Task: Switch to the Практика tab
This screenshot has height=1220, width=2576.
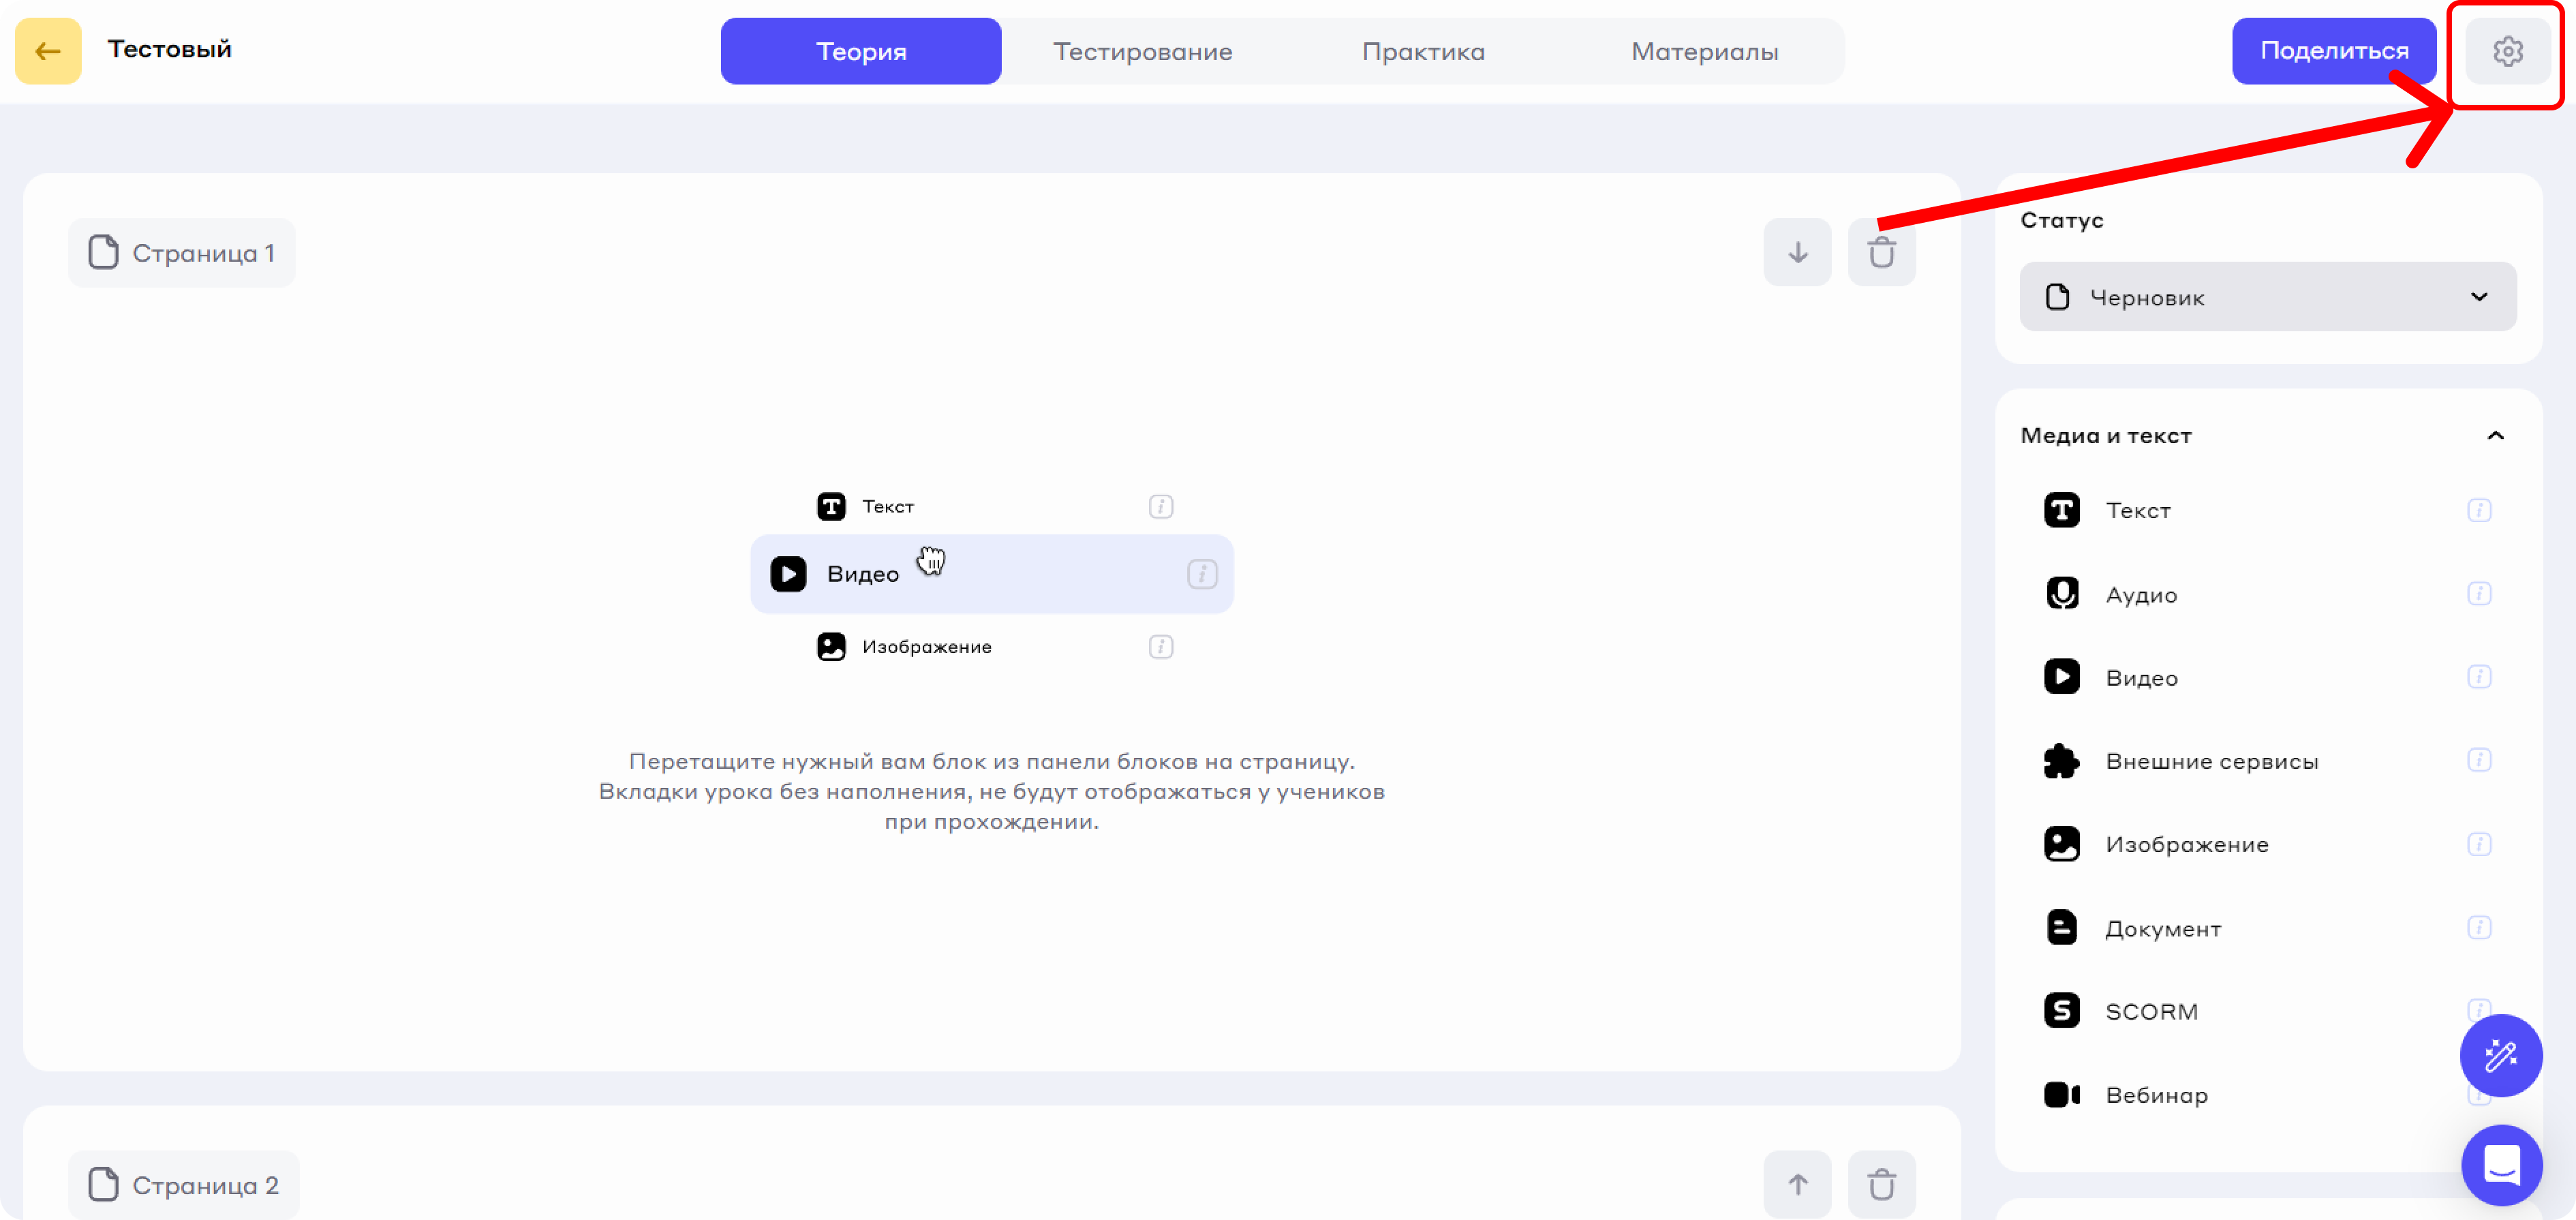Action: [x=1423, y=51]
